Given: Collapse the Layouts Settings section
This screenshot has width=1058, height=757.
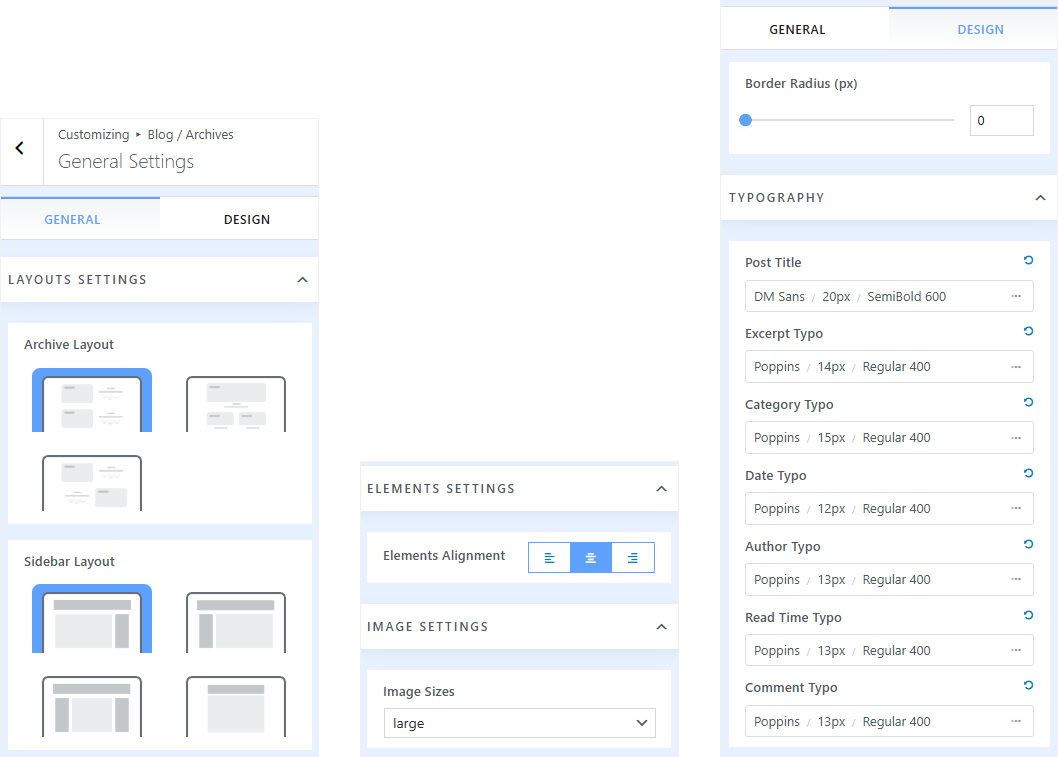Looking at the screenshot, I should point(302,280).
